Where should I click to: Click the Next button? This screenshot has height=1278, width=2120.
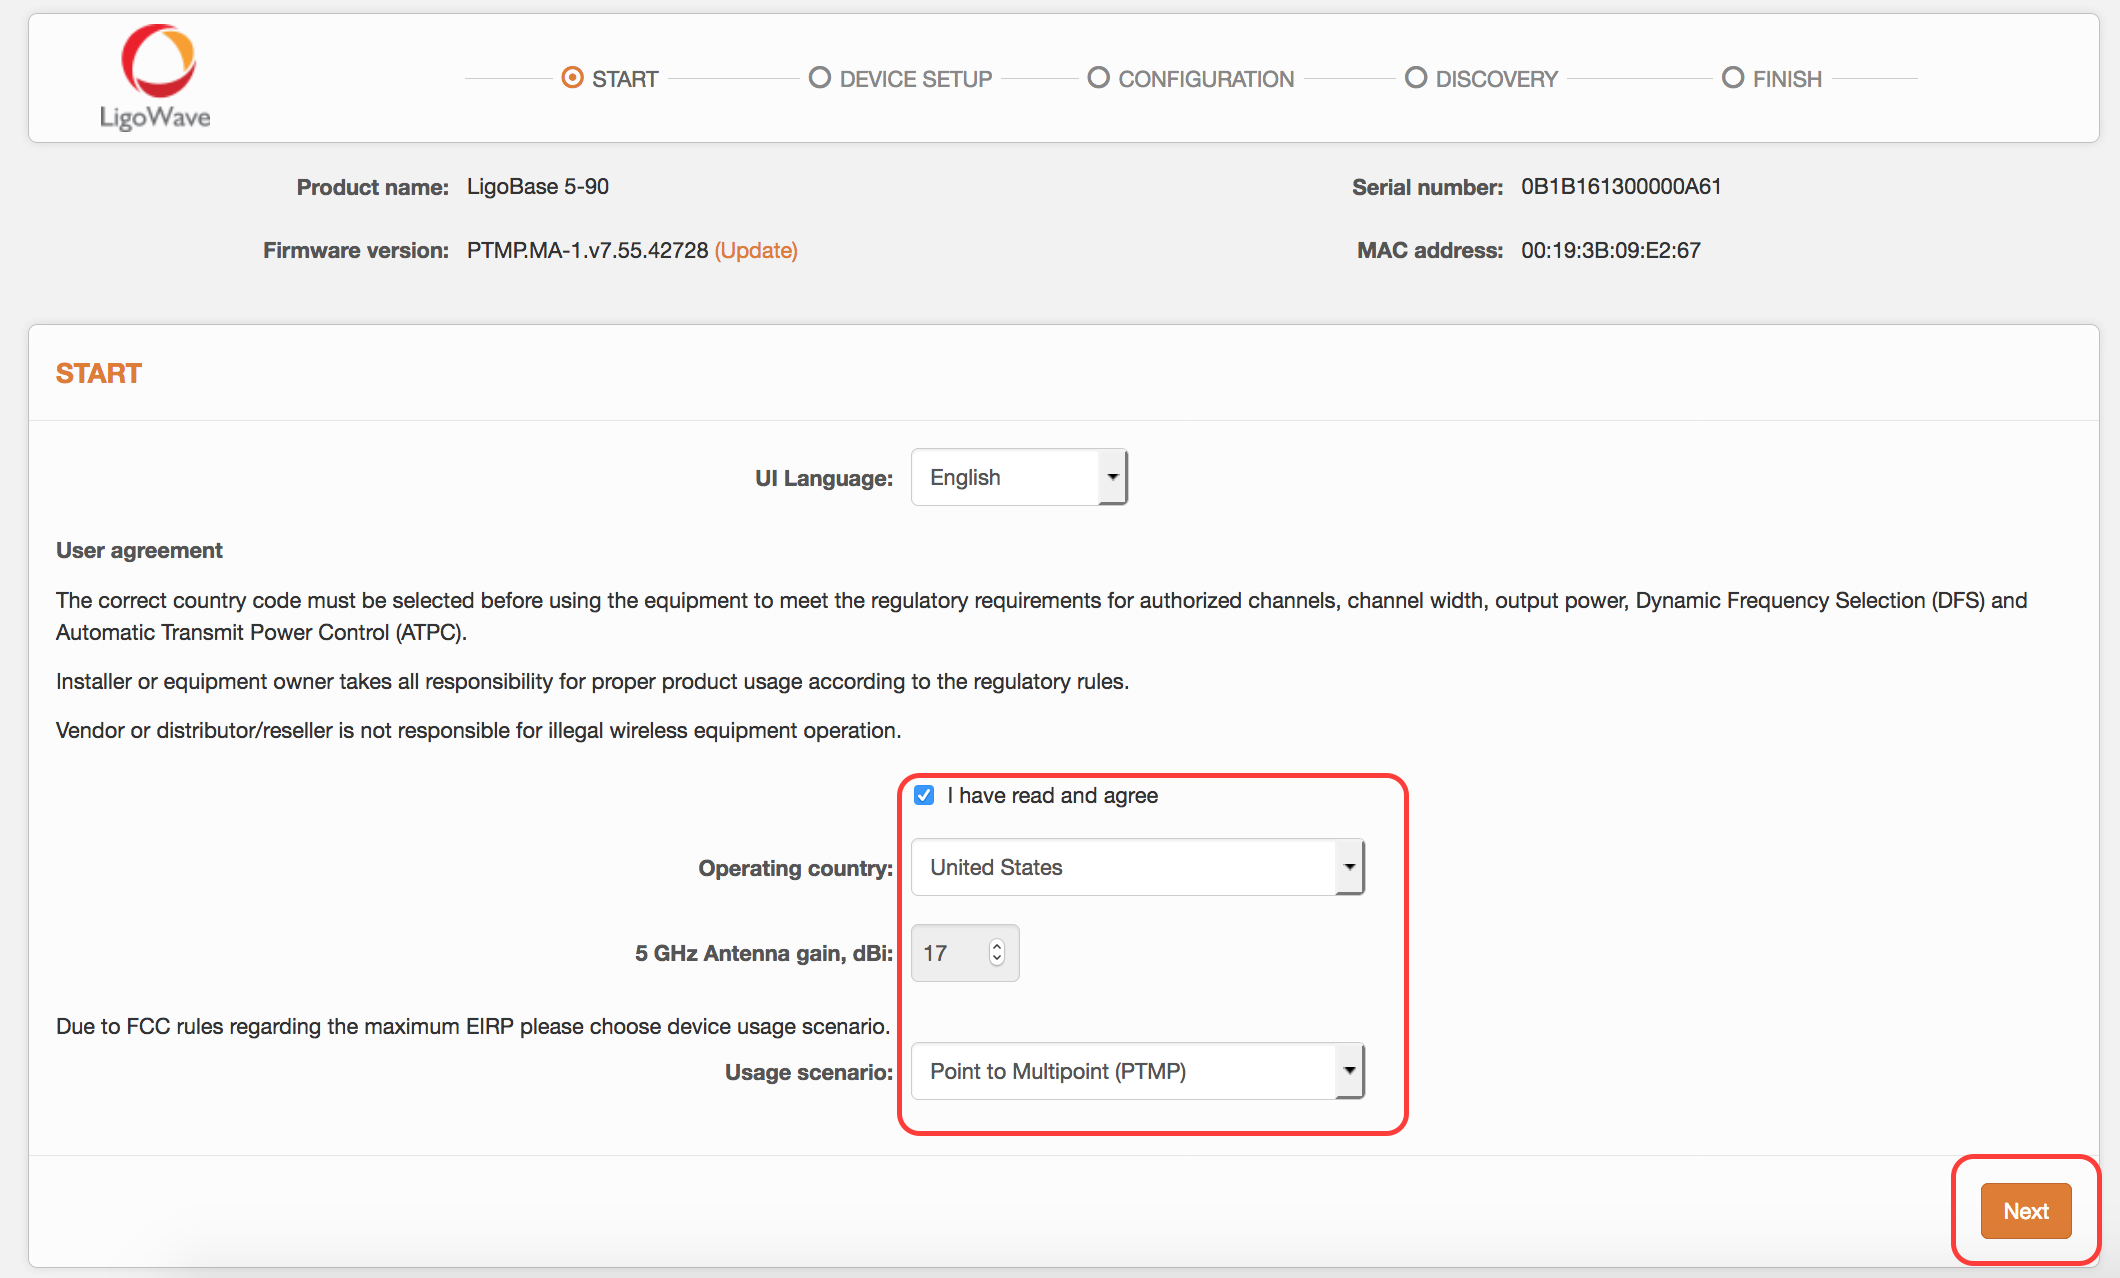[x=2026, y=1211]
